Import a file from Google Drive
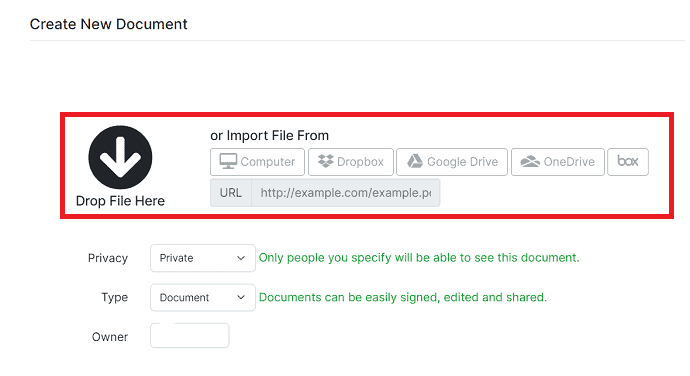The height and width of the screenshot is (376, 690). [x=452, y=162]
